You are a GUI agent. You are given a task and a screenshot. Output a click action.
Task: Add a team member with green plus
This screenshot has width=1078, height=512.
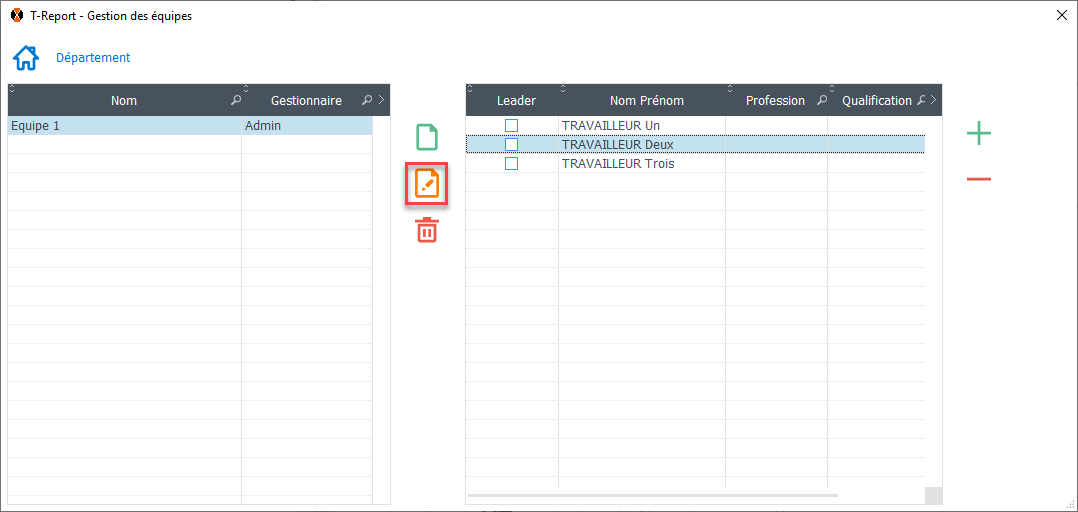979,133
